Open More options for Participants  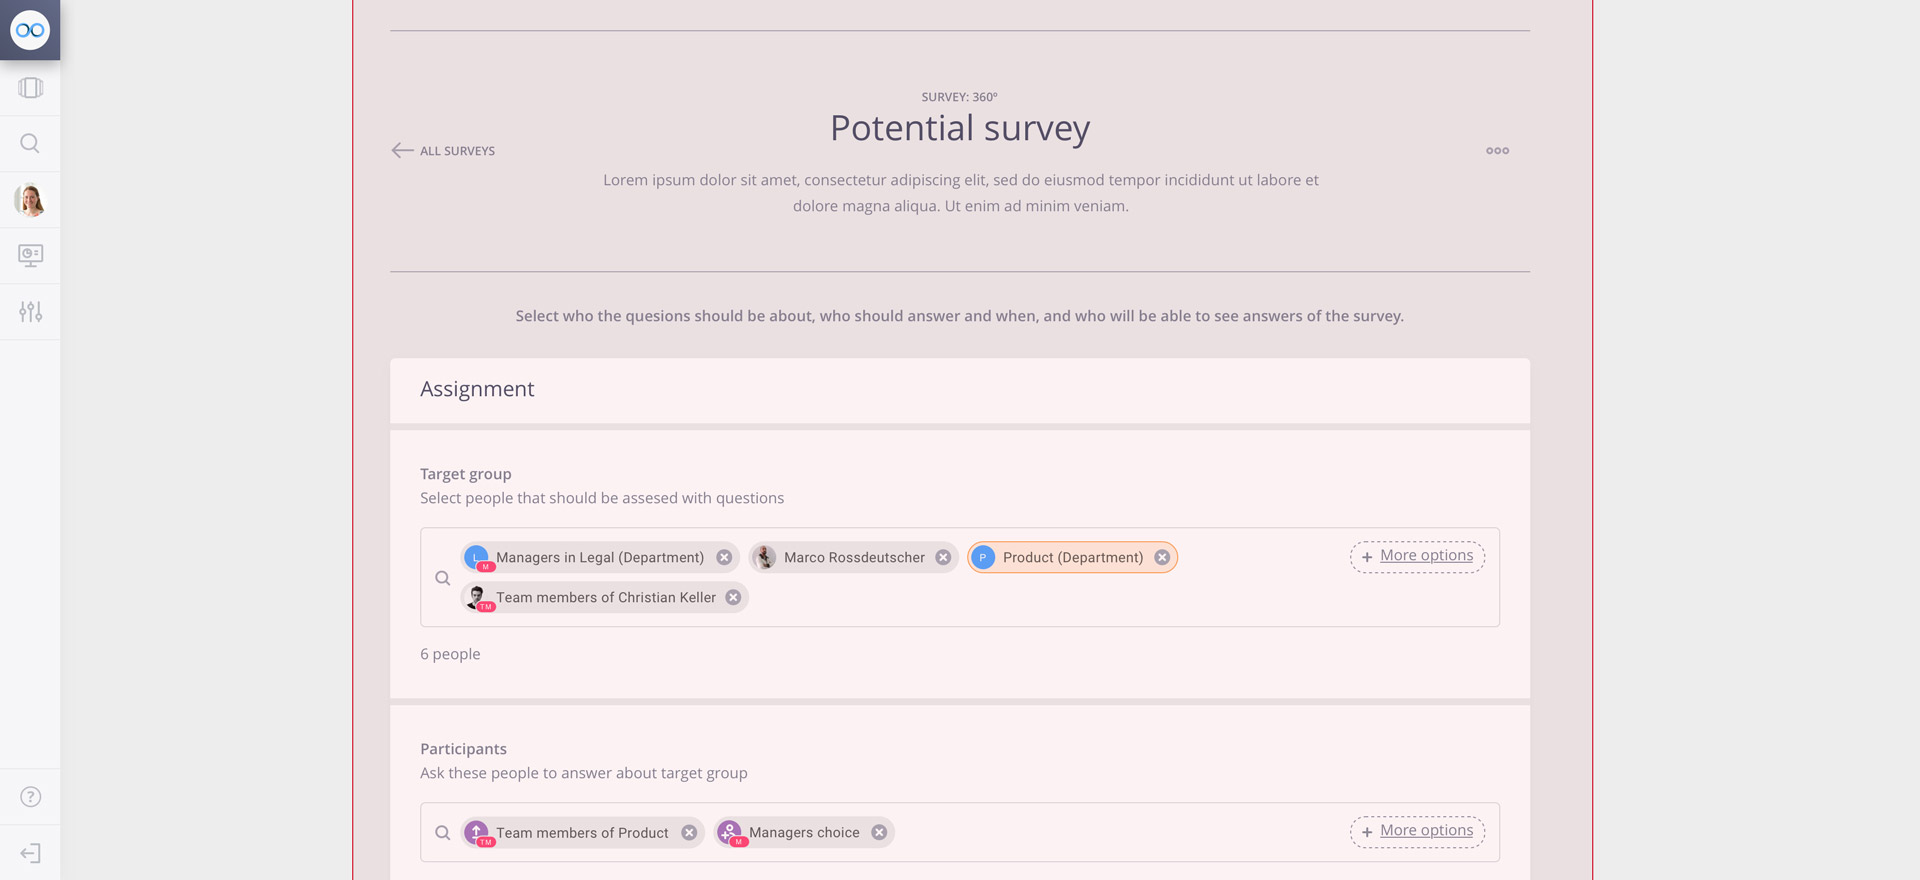pos(1417,832)
